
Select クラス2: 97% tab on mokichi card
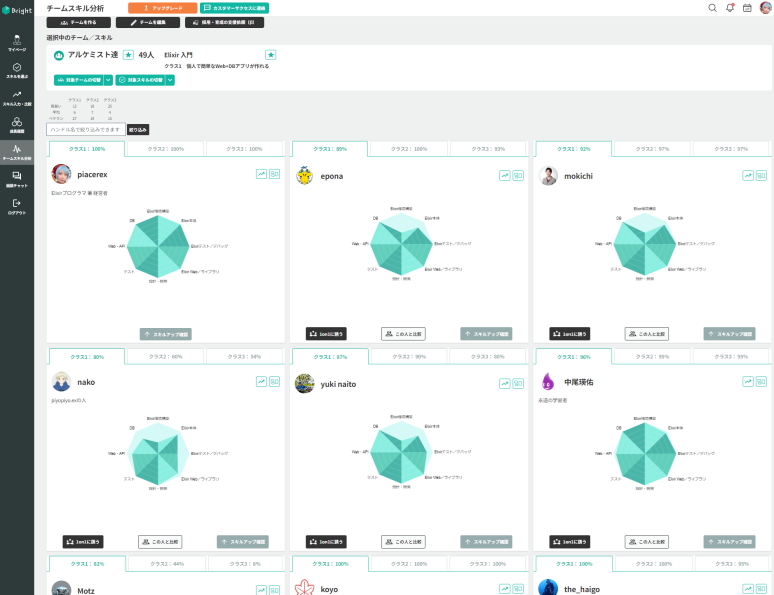(652, 149)
